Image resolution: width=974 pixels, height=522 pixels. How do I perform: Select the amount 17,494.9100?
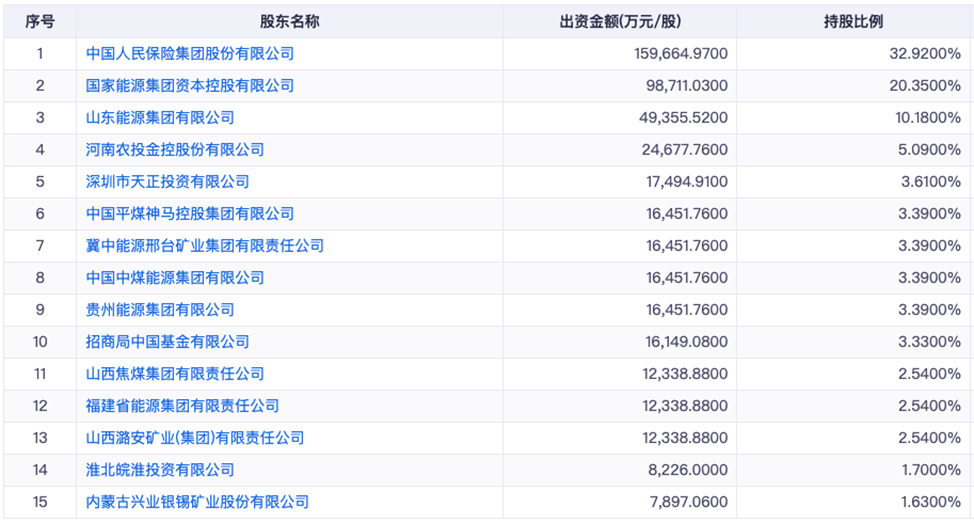[687, 181]
